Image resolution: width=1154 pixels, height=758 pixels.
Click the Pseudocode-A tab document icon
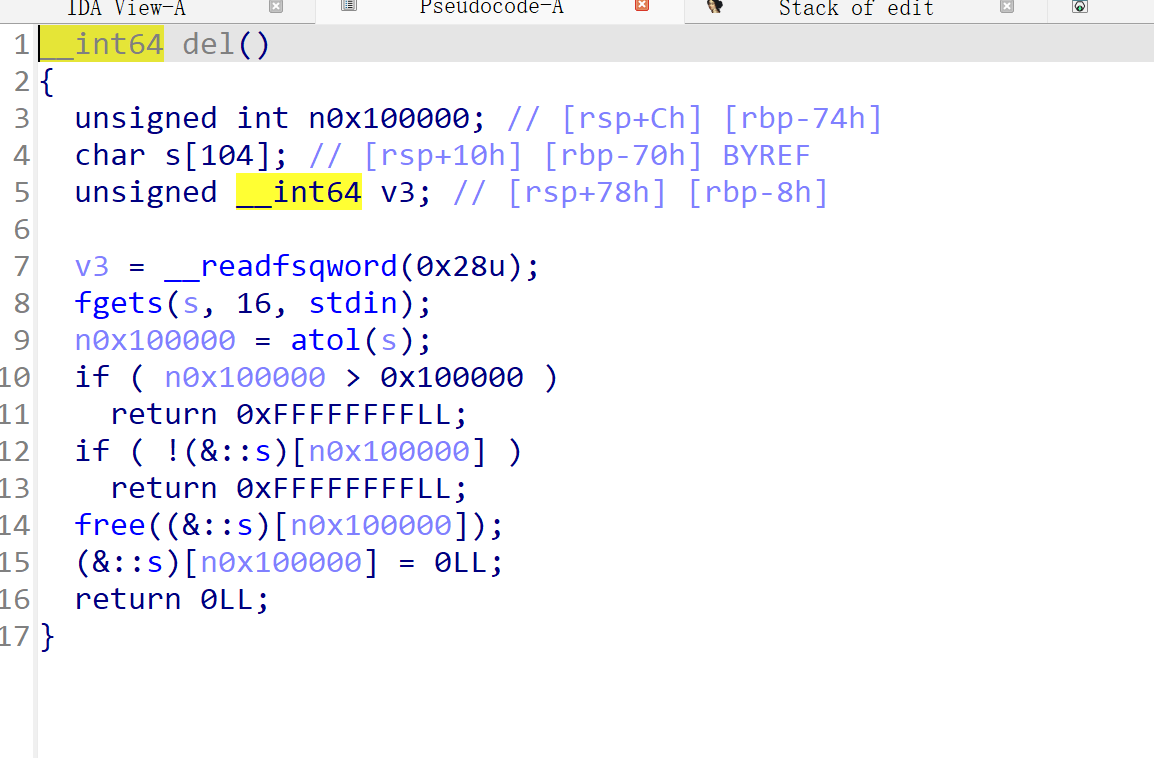tap(349, 5)
